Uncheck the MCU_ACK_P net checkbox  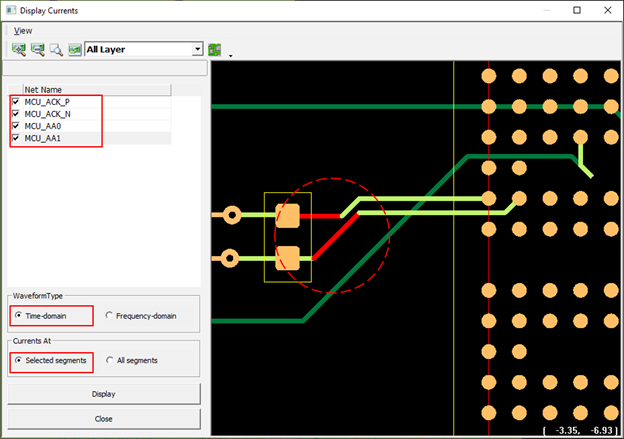point(15,102)
